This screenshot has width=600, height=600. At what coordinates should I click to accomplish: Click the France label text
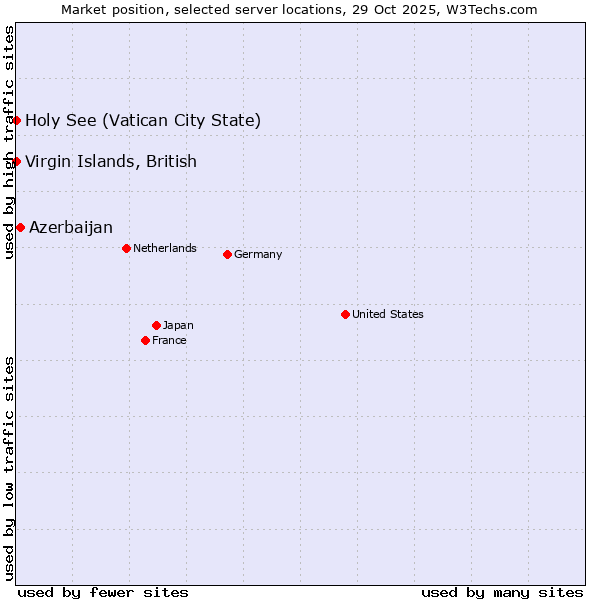click(169, 340)
